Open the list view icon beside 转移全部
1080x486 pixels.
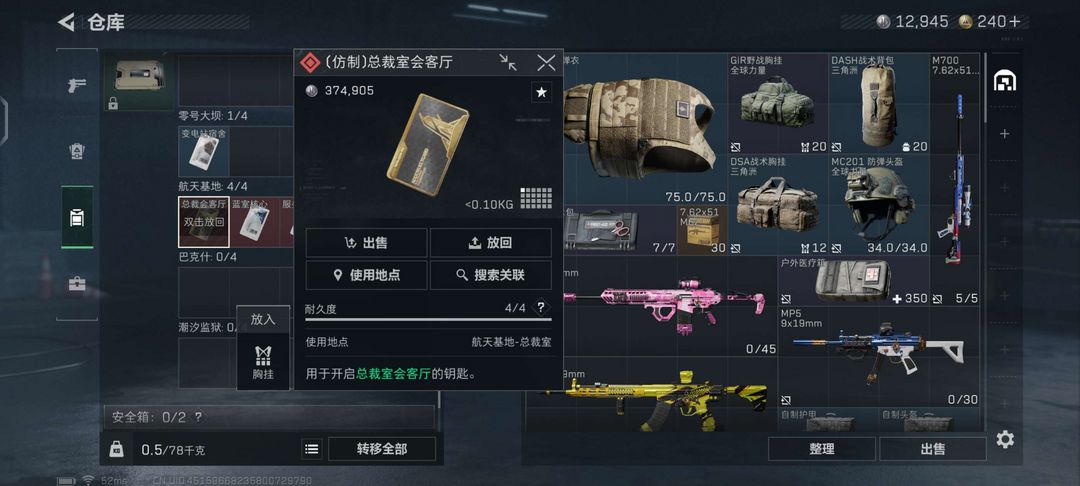tap(312, 450)
